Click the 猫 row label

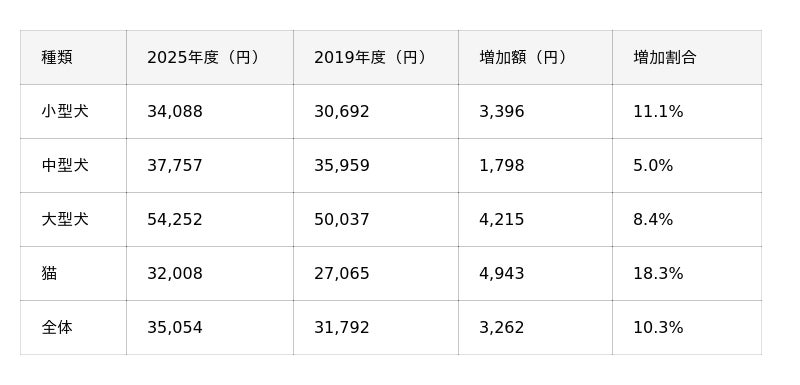coord(73,273)
